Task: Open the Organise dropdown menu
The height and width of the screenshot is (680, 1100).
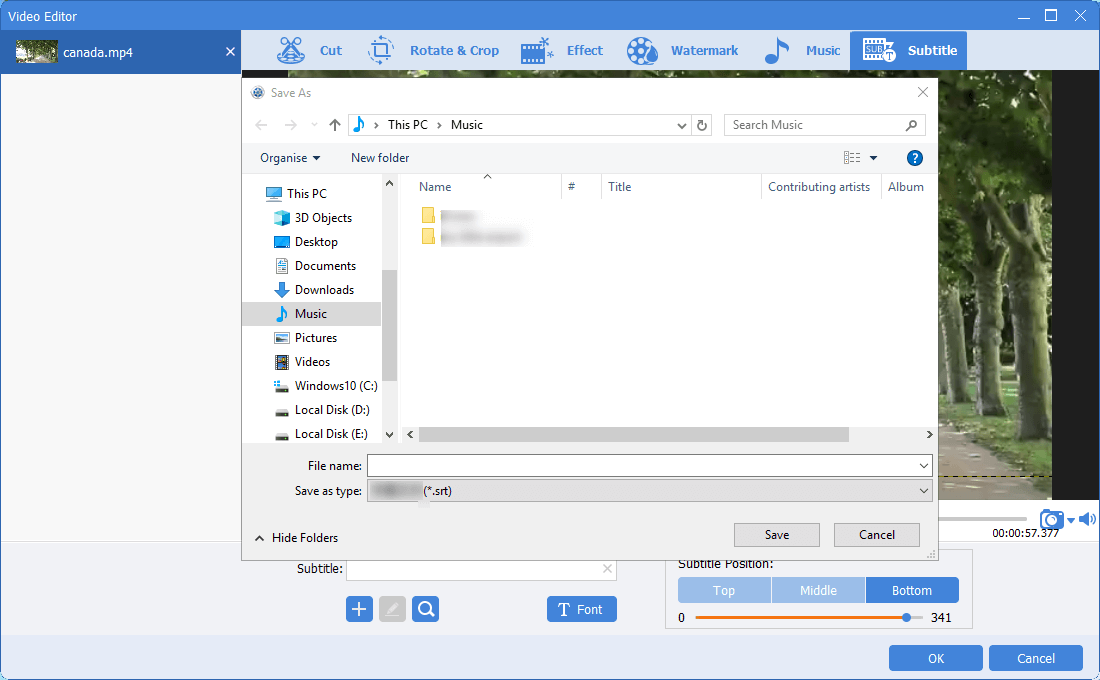Action: (x=290, y=158)
